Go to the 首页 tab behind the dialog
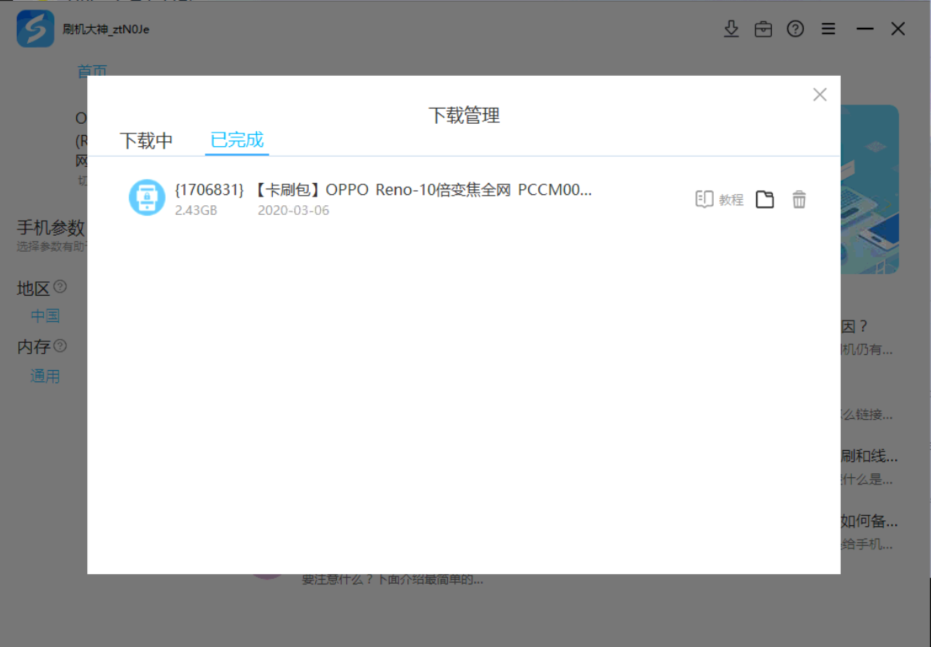This screenshot has width=931, height=647. (x=92, y=71)
